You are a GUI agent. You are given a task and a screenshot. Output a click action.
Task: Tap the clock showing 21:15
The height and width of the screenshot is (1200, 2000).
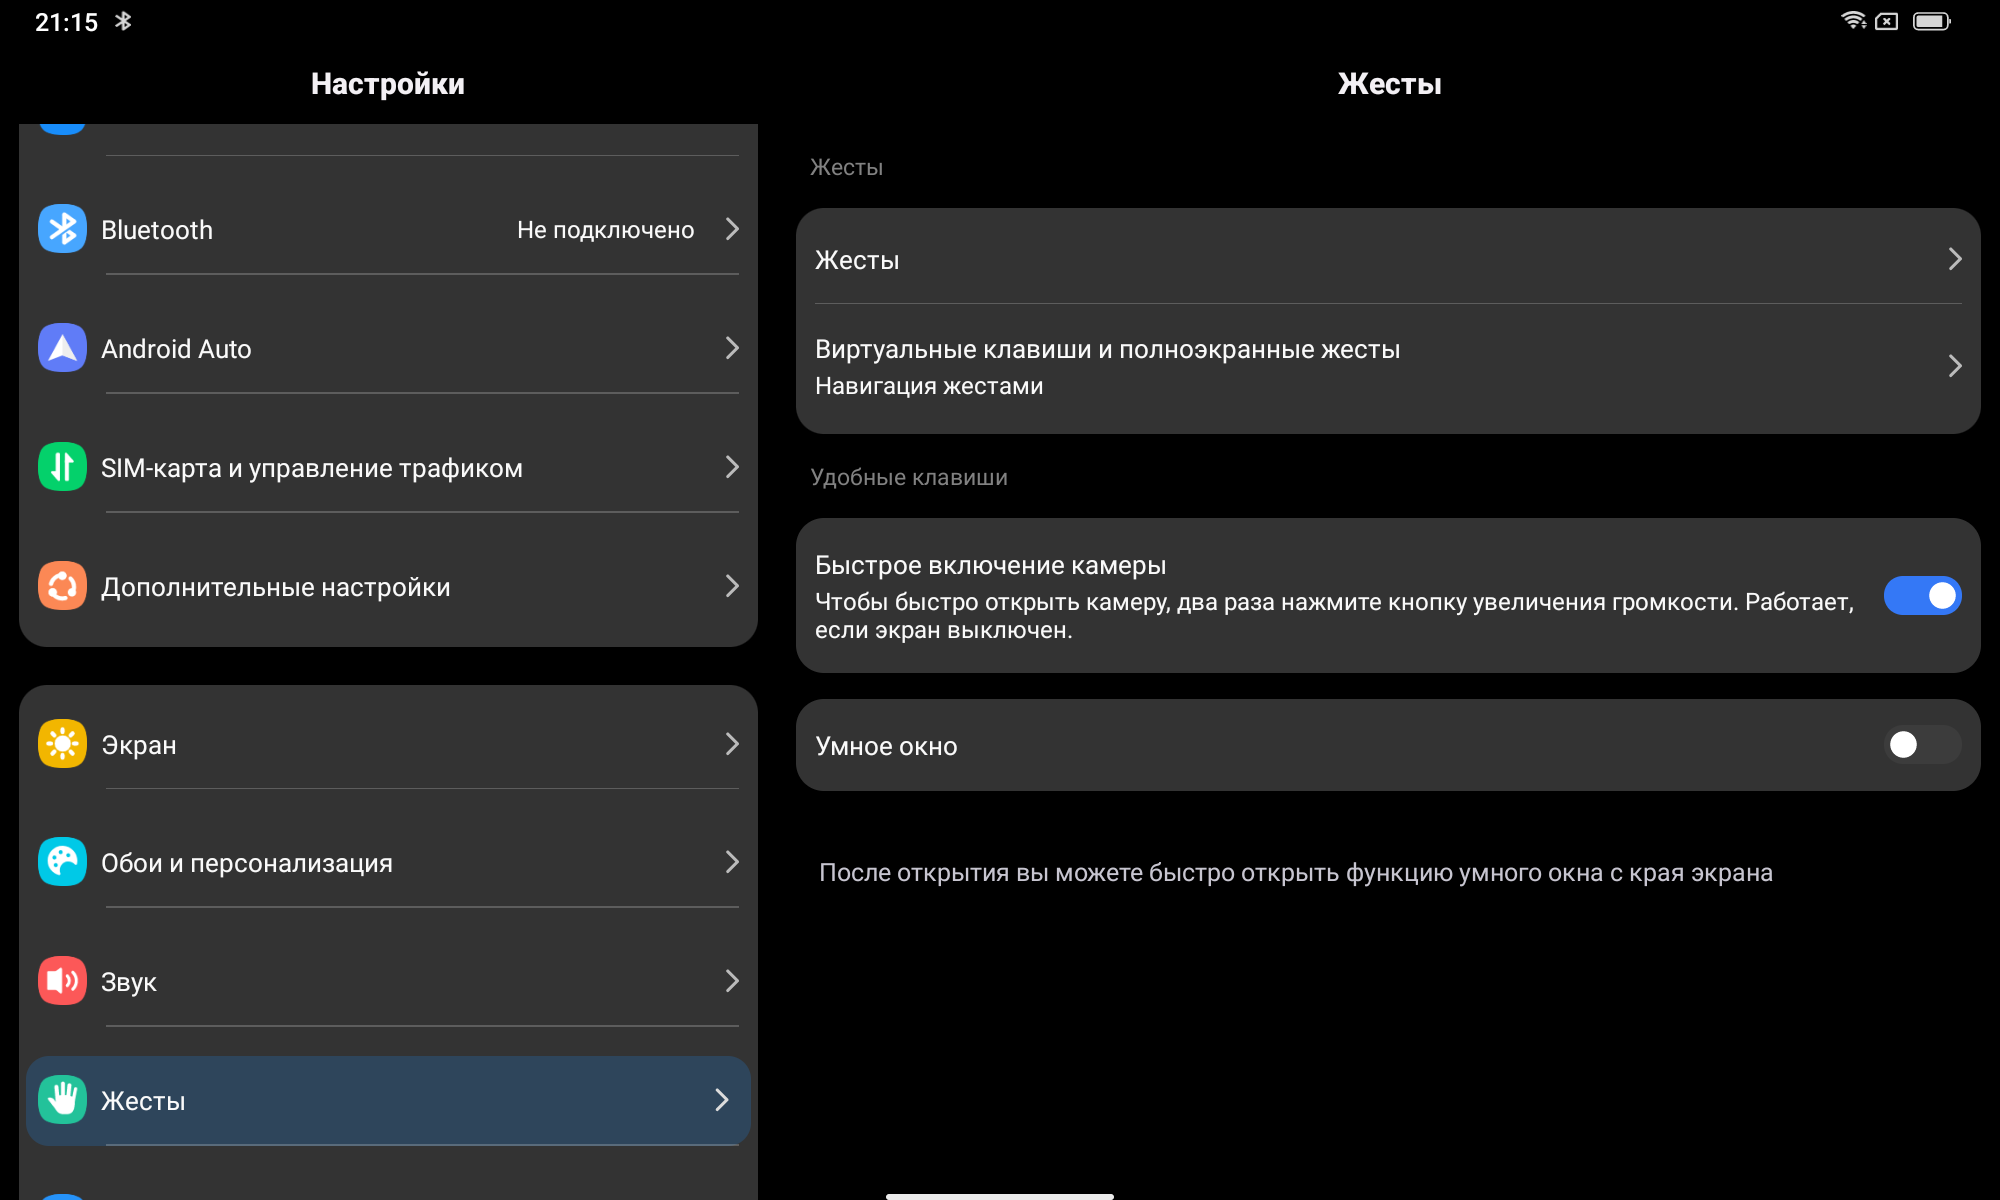click(x=66, y=22)
